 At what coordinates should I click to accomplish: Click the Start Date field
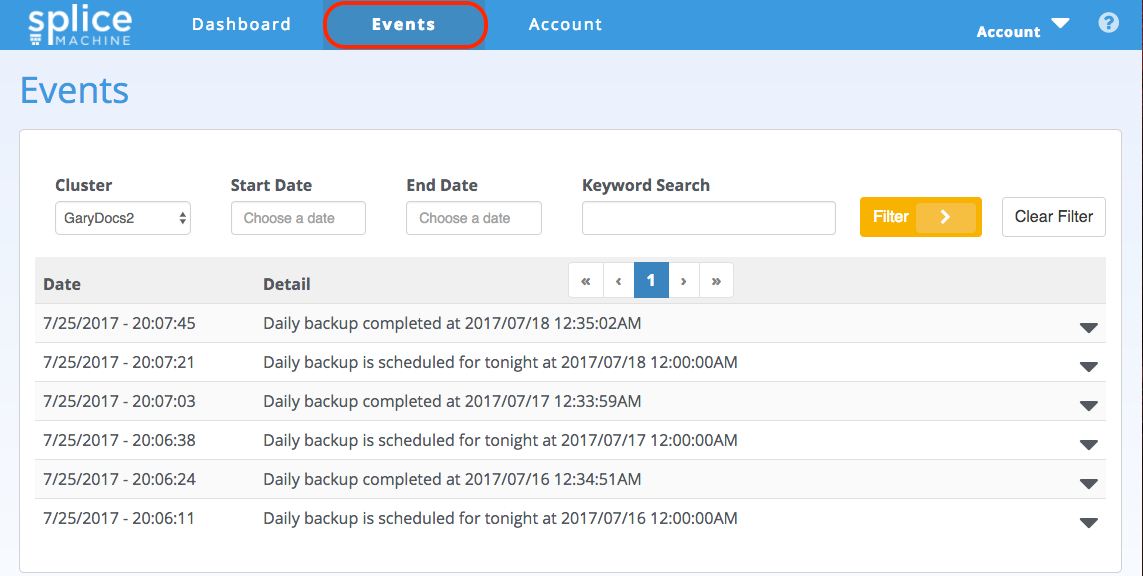298,218
